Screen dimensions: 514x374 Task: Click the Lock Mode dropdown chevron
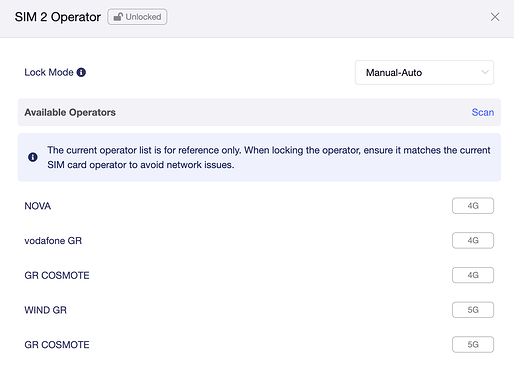[x=485, y=72]
